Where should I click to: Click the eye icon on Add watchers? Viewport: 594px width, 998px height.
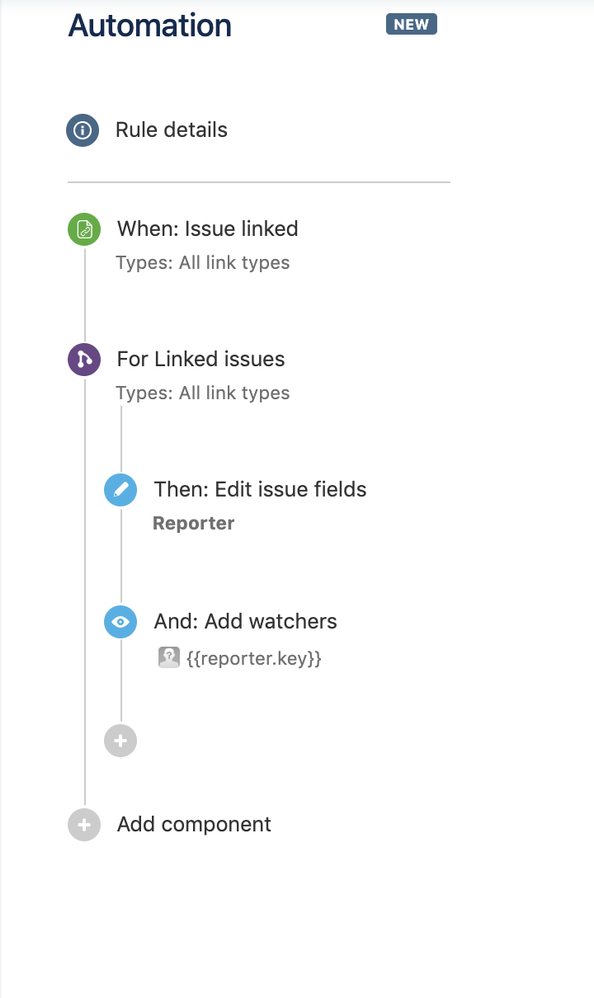click(x=120, y=622)
